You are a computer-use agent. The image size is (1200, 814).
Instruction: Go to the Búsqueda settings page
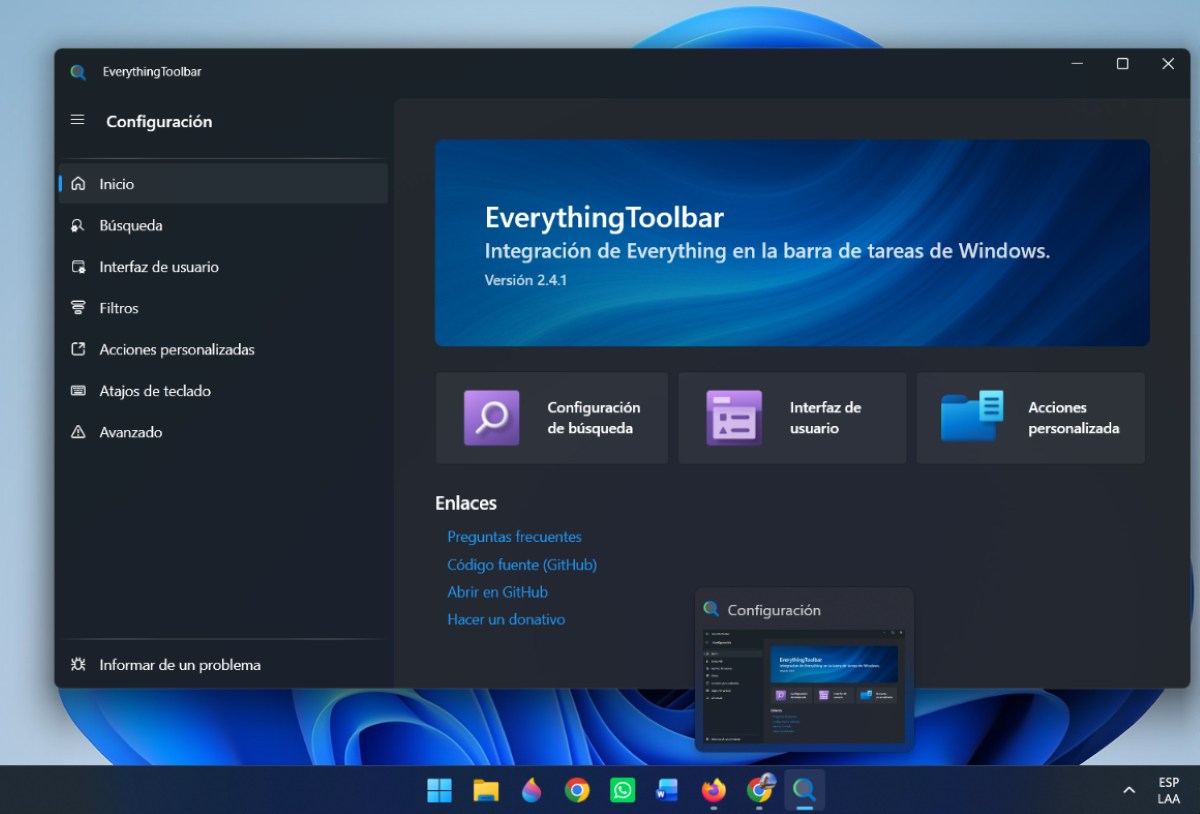point(223,226)
